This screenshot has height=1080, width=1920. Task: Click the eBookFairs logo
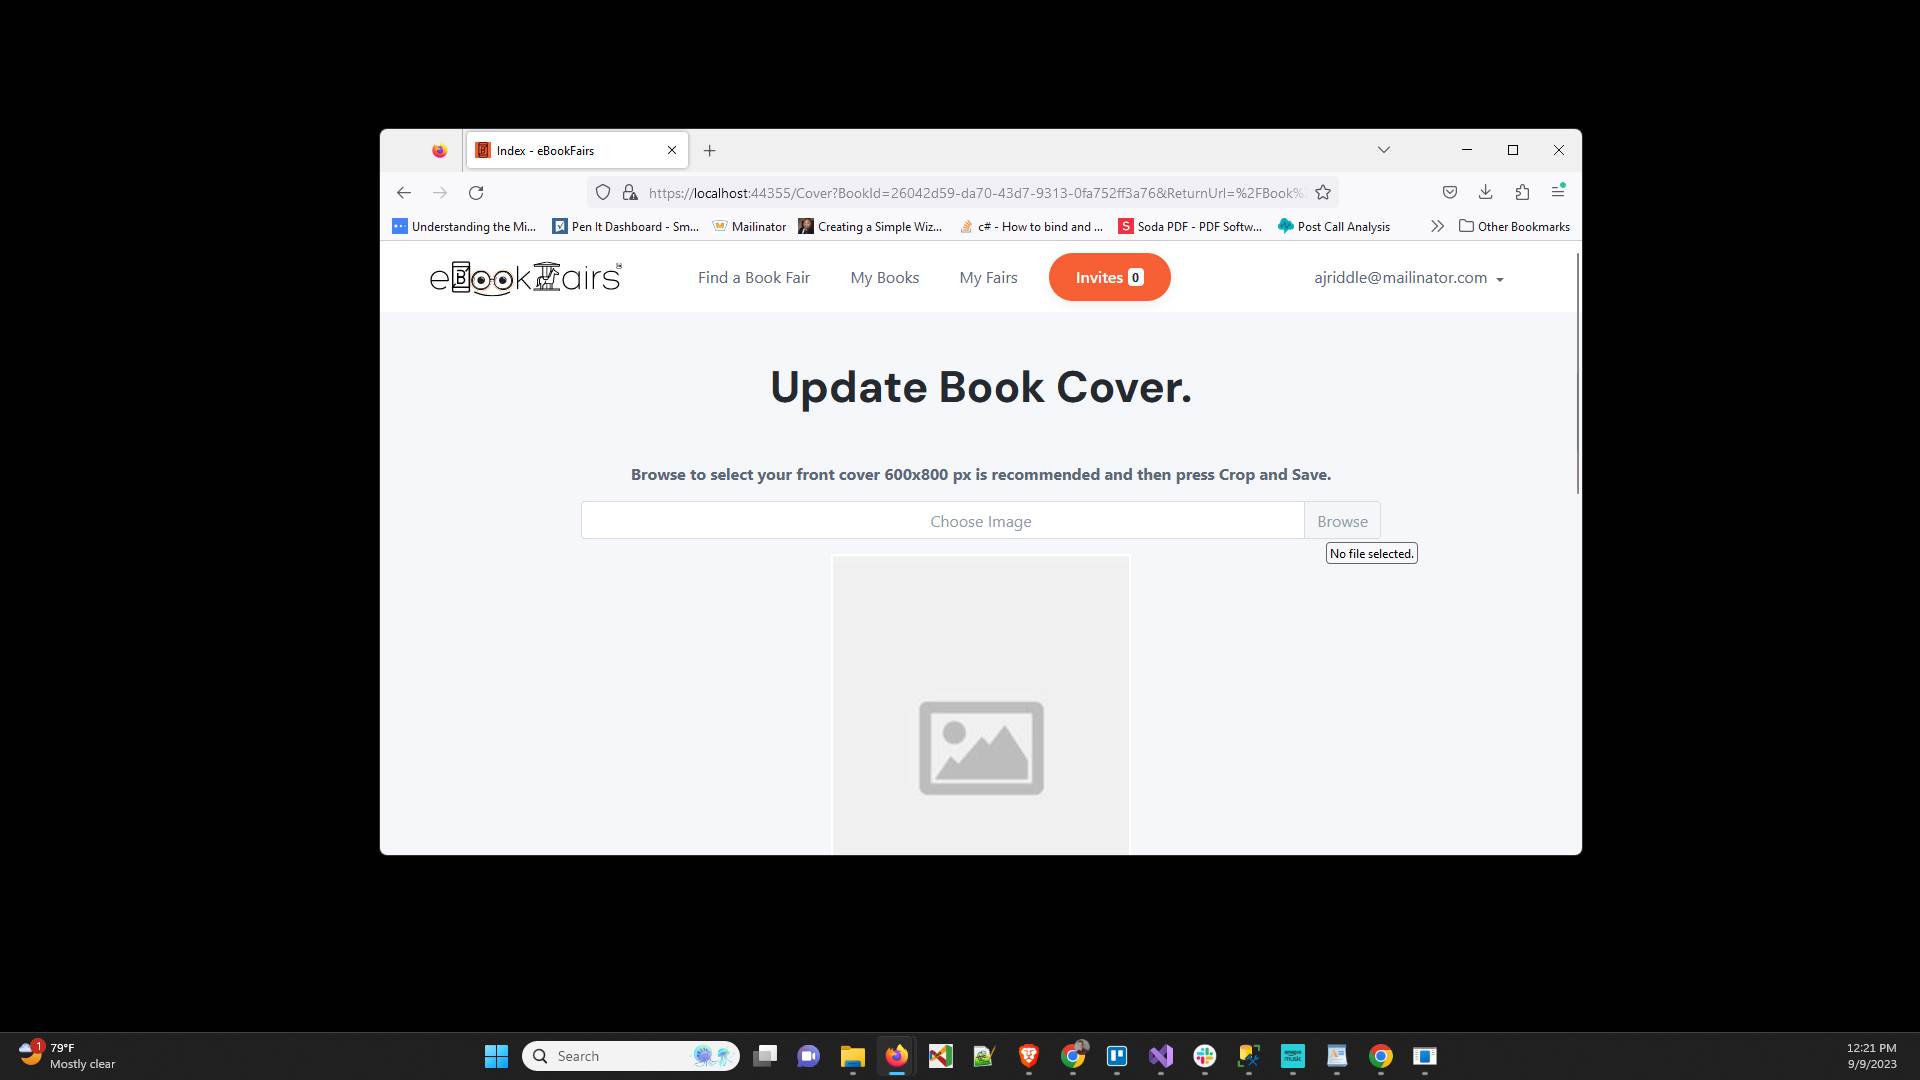[x=525, y=277]
